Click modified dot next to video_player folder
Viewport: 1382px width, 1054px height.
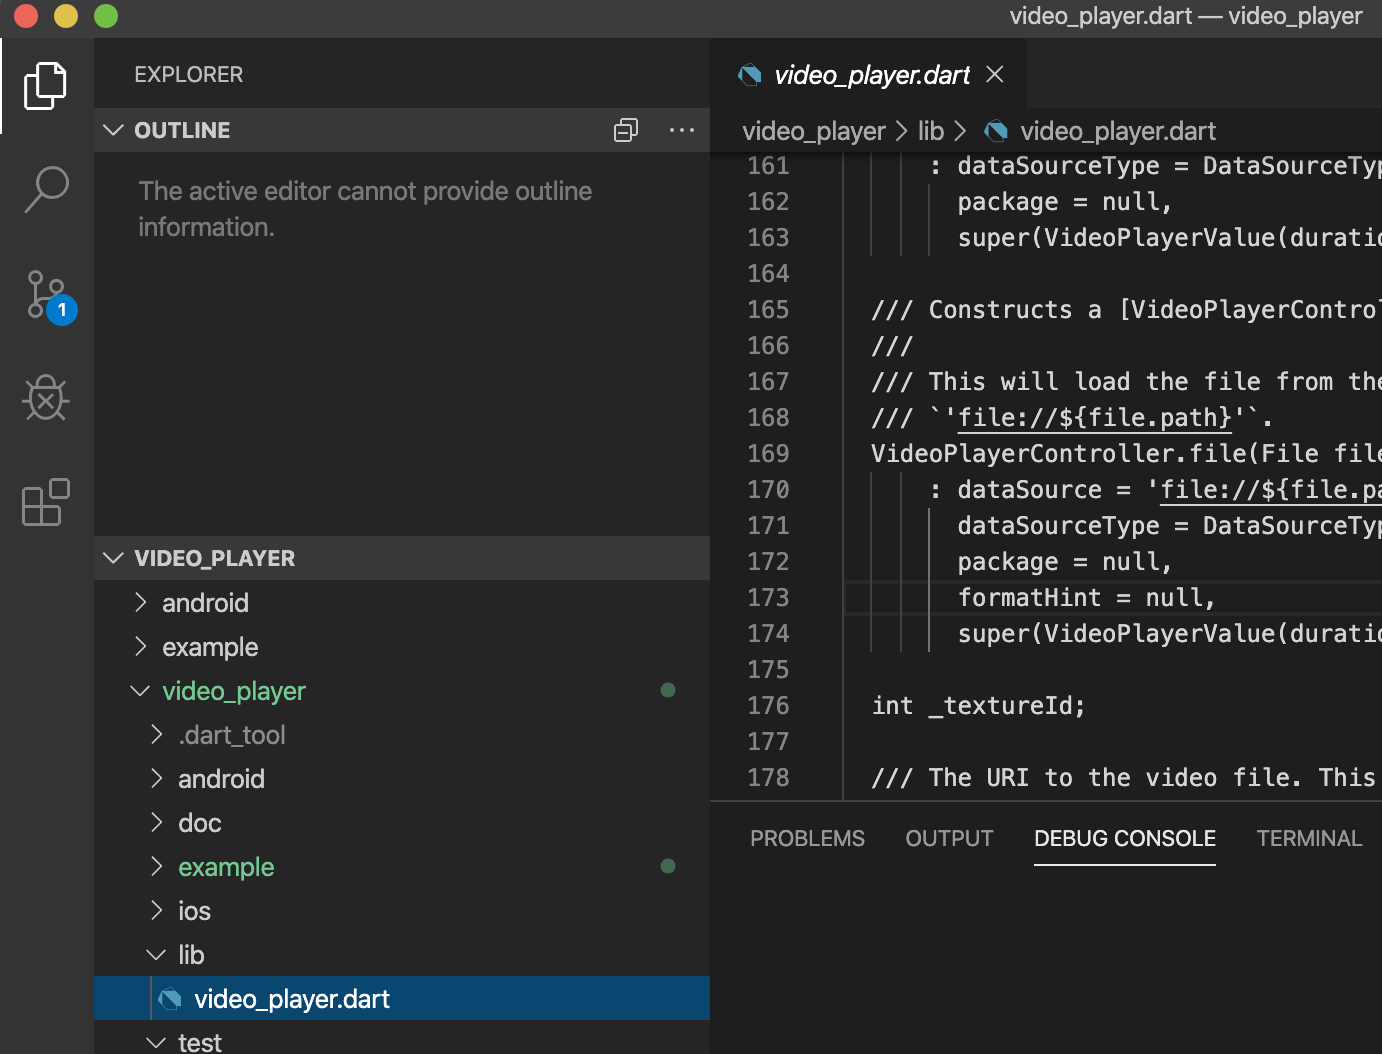pos(668,690)
